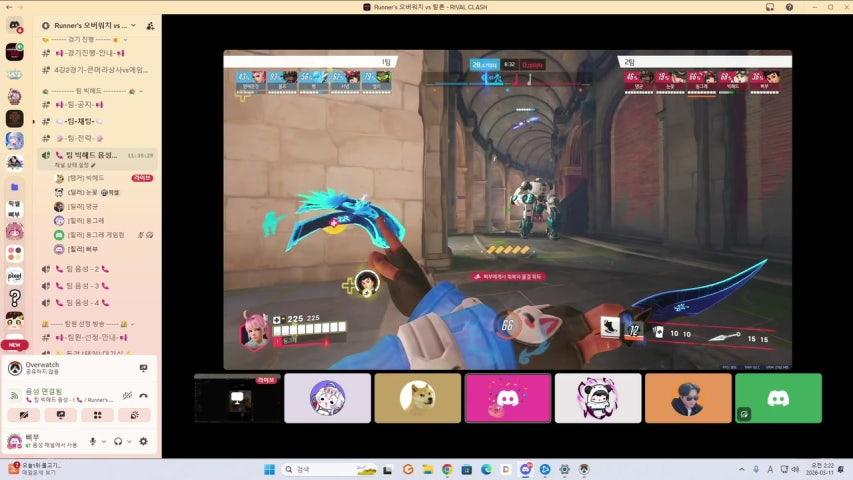Viewport: 853px width, 480px height.
Task: Share the Overwatch game screen icon
Action: coord(144,368)
